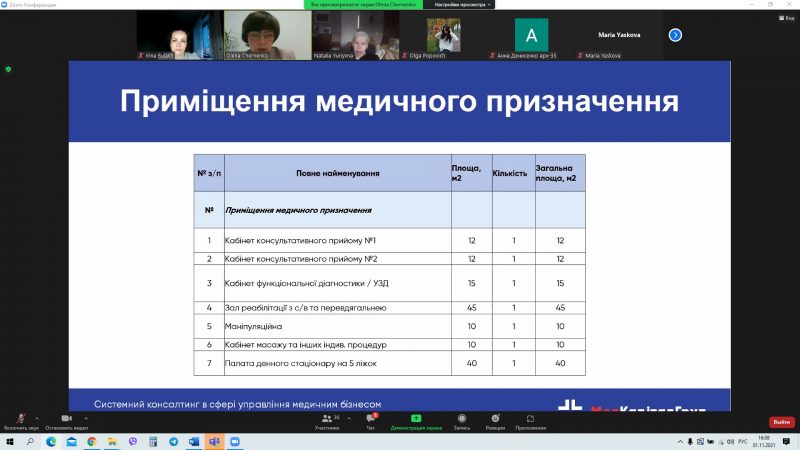The height and width of the screenshot is (450, 800).
Task: Click the slide title 'Приміщення медичного призначення'
Action: (x=399, y=101)
